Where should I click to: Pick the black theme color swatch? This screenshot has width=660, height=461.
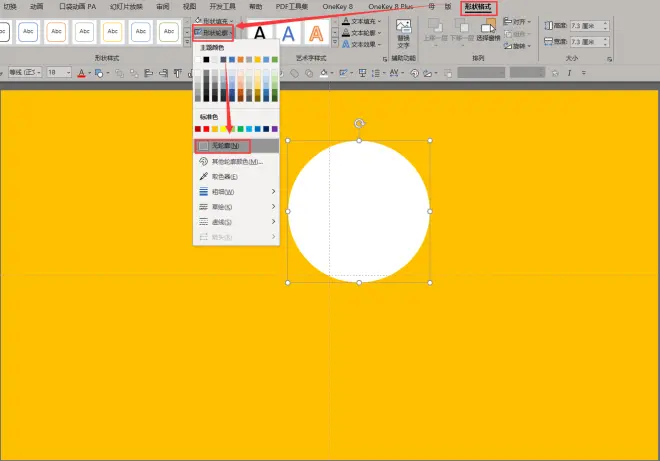click(206, 59)
